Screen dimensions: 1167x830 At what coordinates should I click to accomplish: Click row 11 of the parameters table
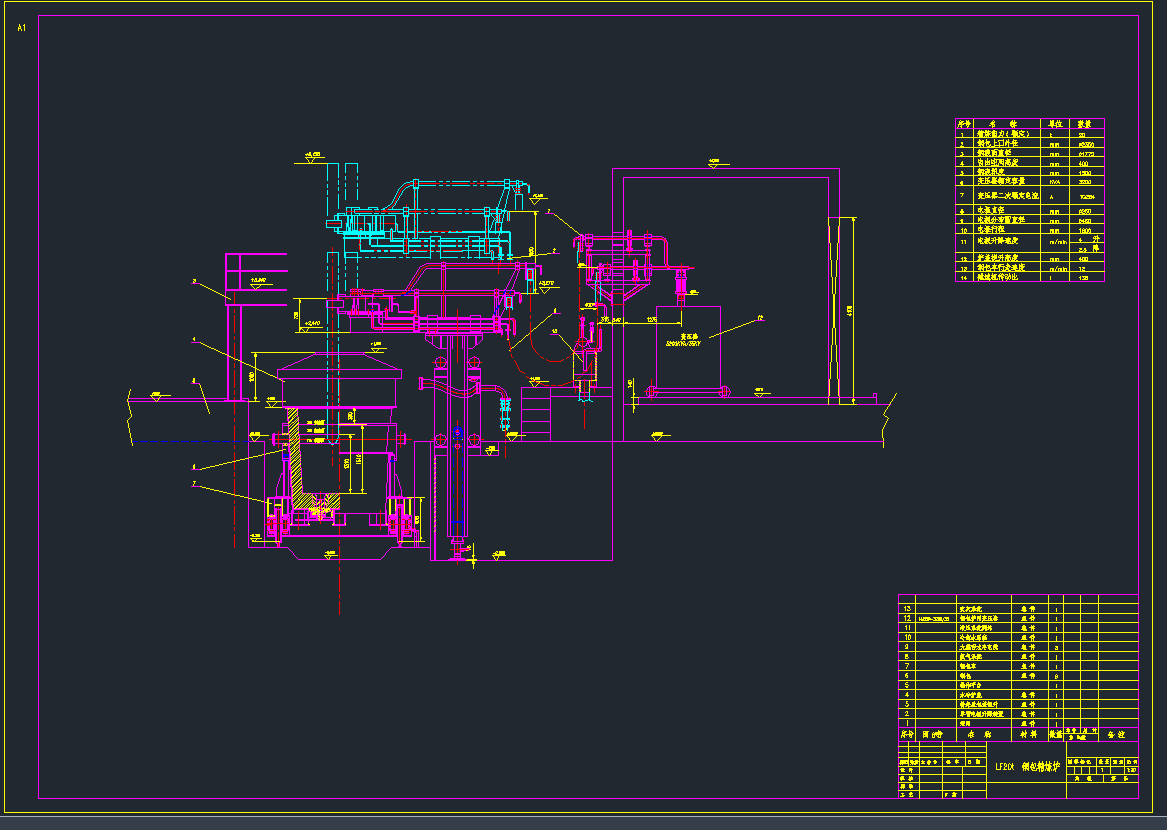point(1029,241)
